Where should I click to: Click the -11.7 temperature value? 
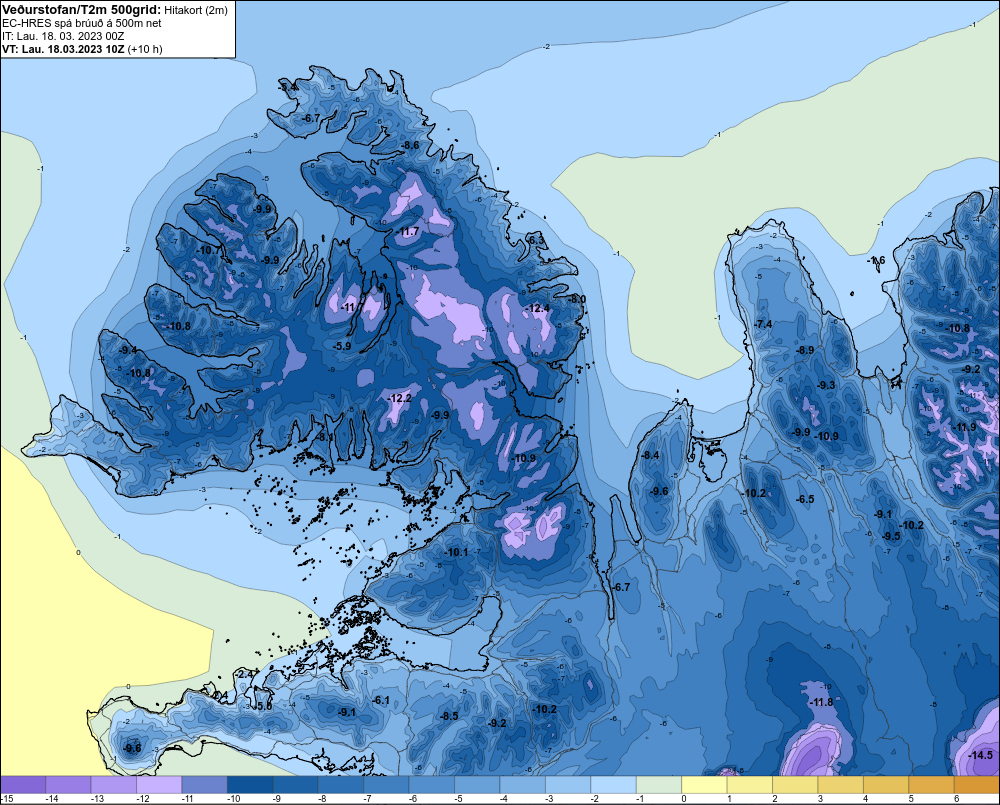(x=408, y=232)
